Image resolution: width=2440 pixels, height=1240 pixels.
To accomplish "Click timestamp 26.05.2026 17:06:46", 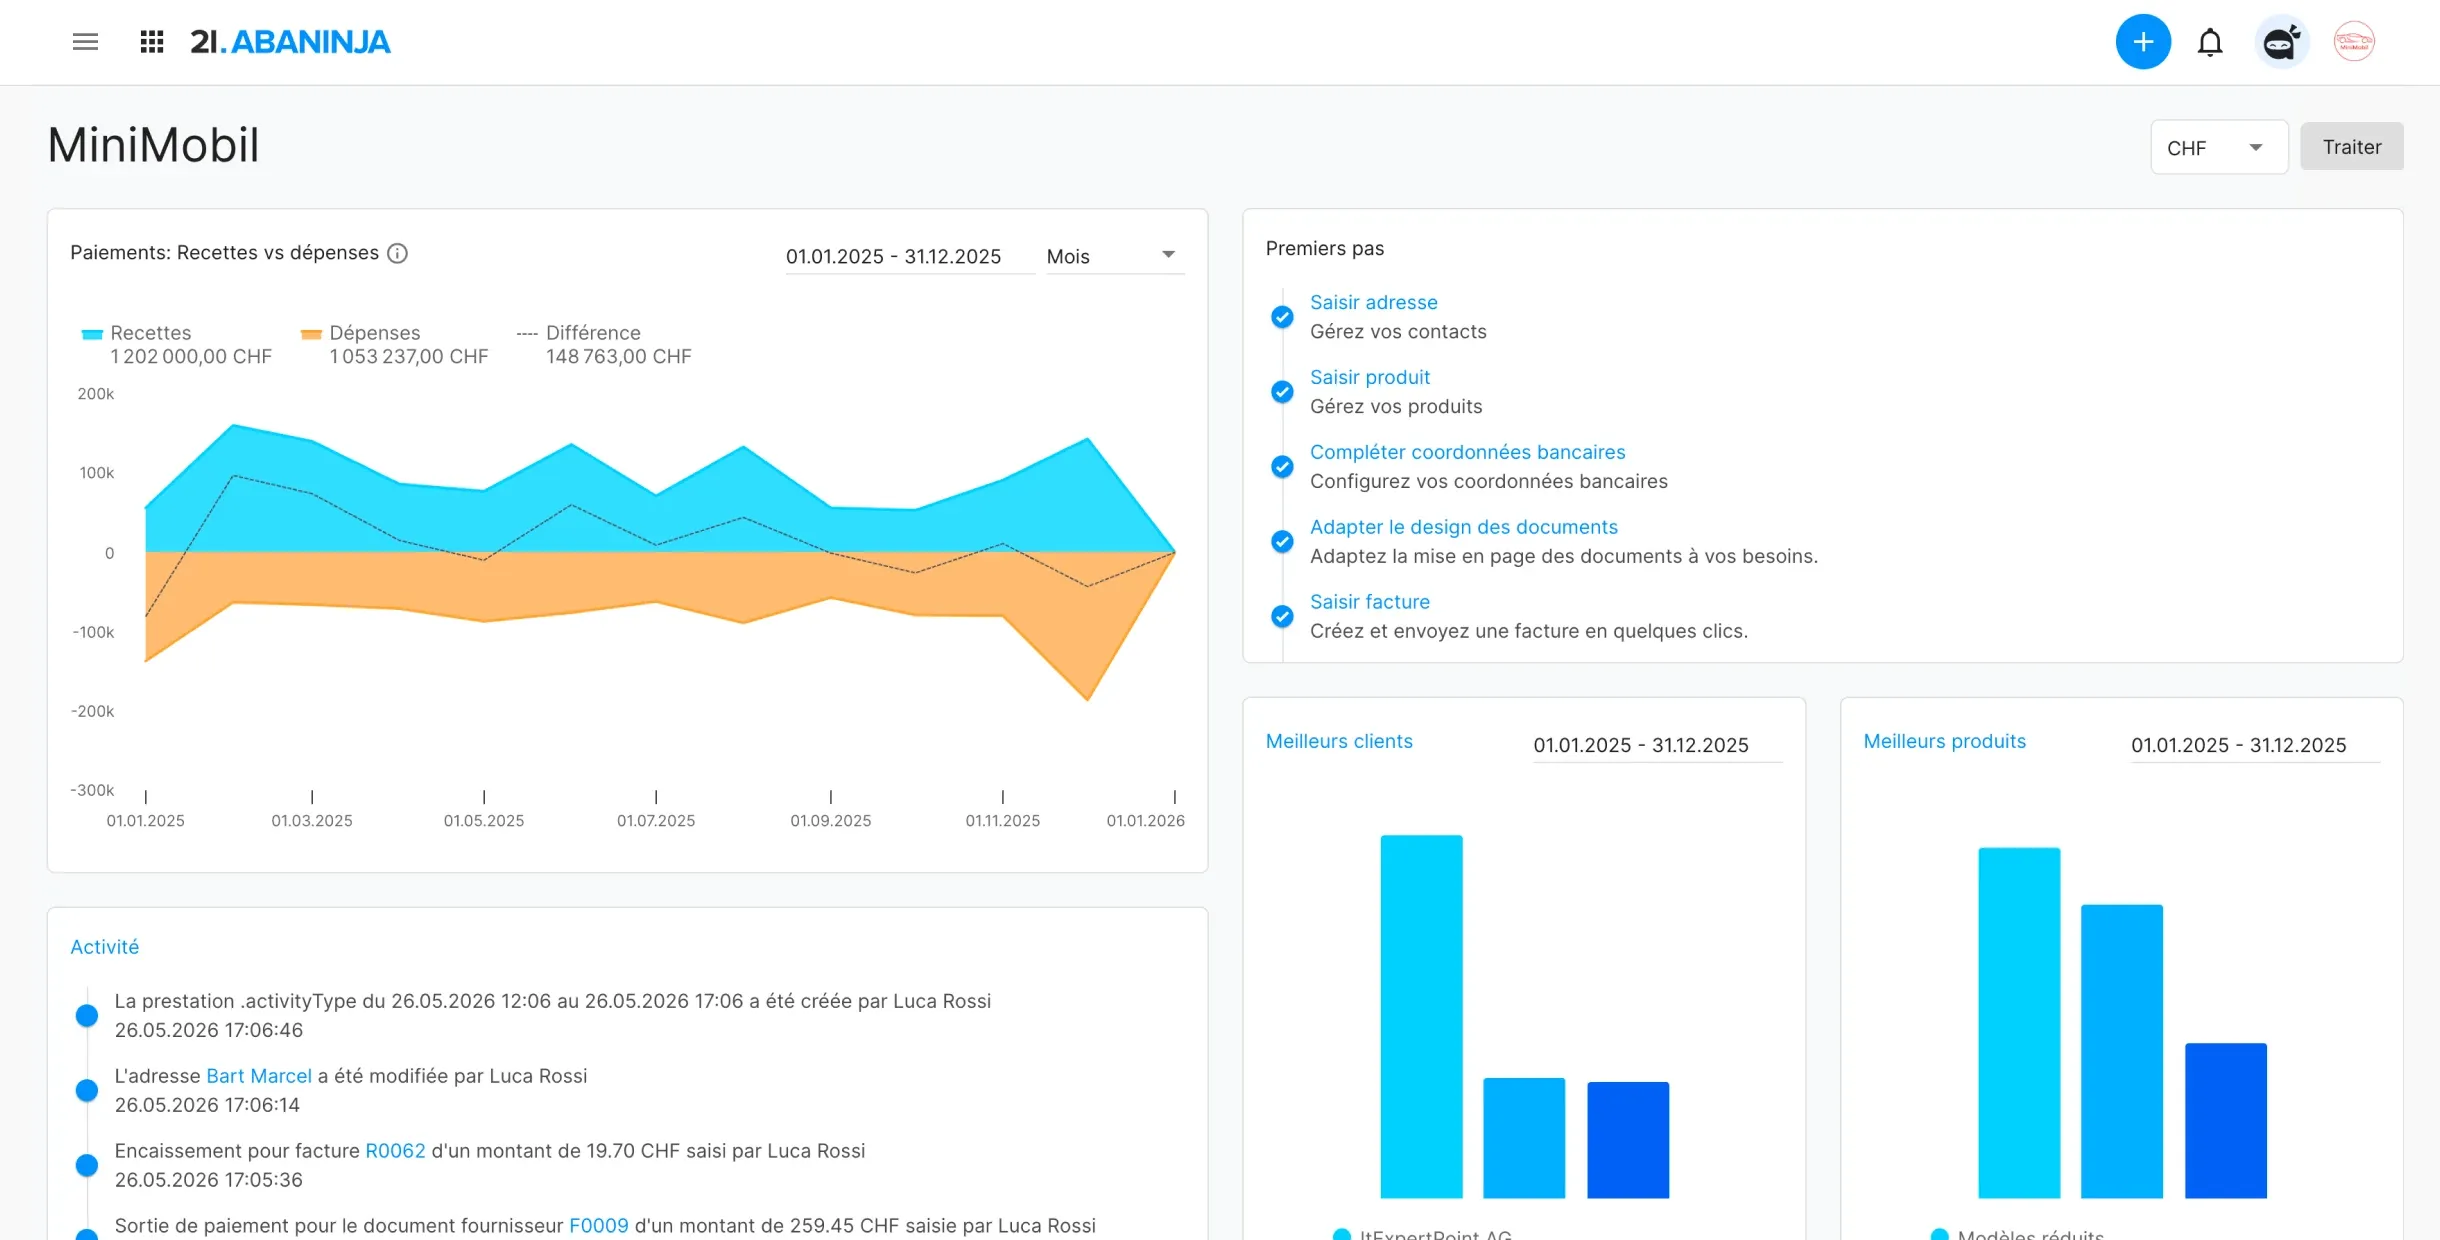I will pos(209,1030).
